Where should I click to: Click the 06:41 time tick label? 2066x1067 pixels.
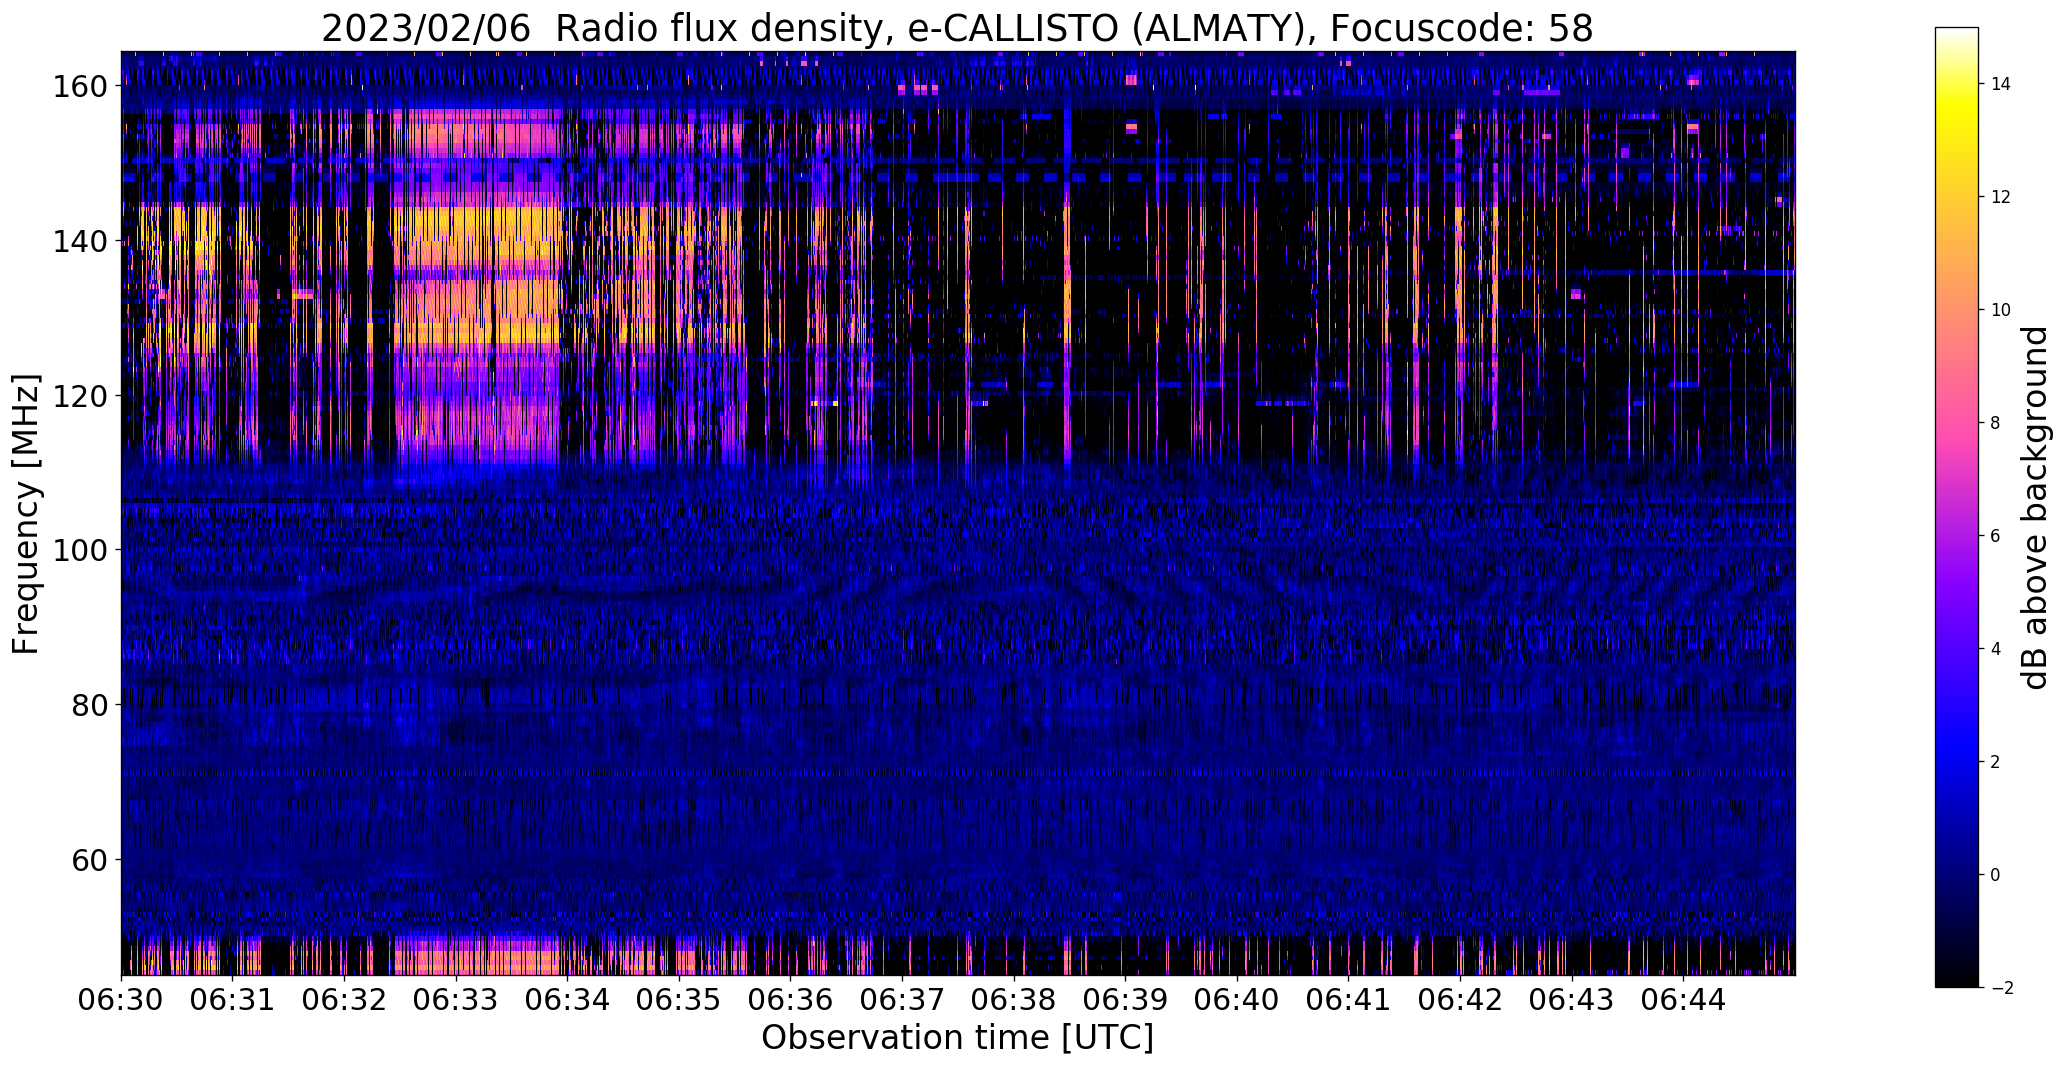coord(1349,999)
